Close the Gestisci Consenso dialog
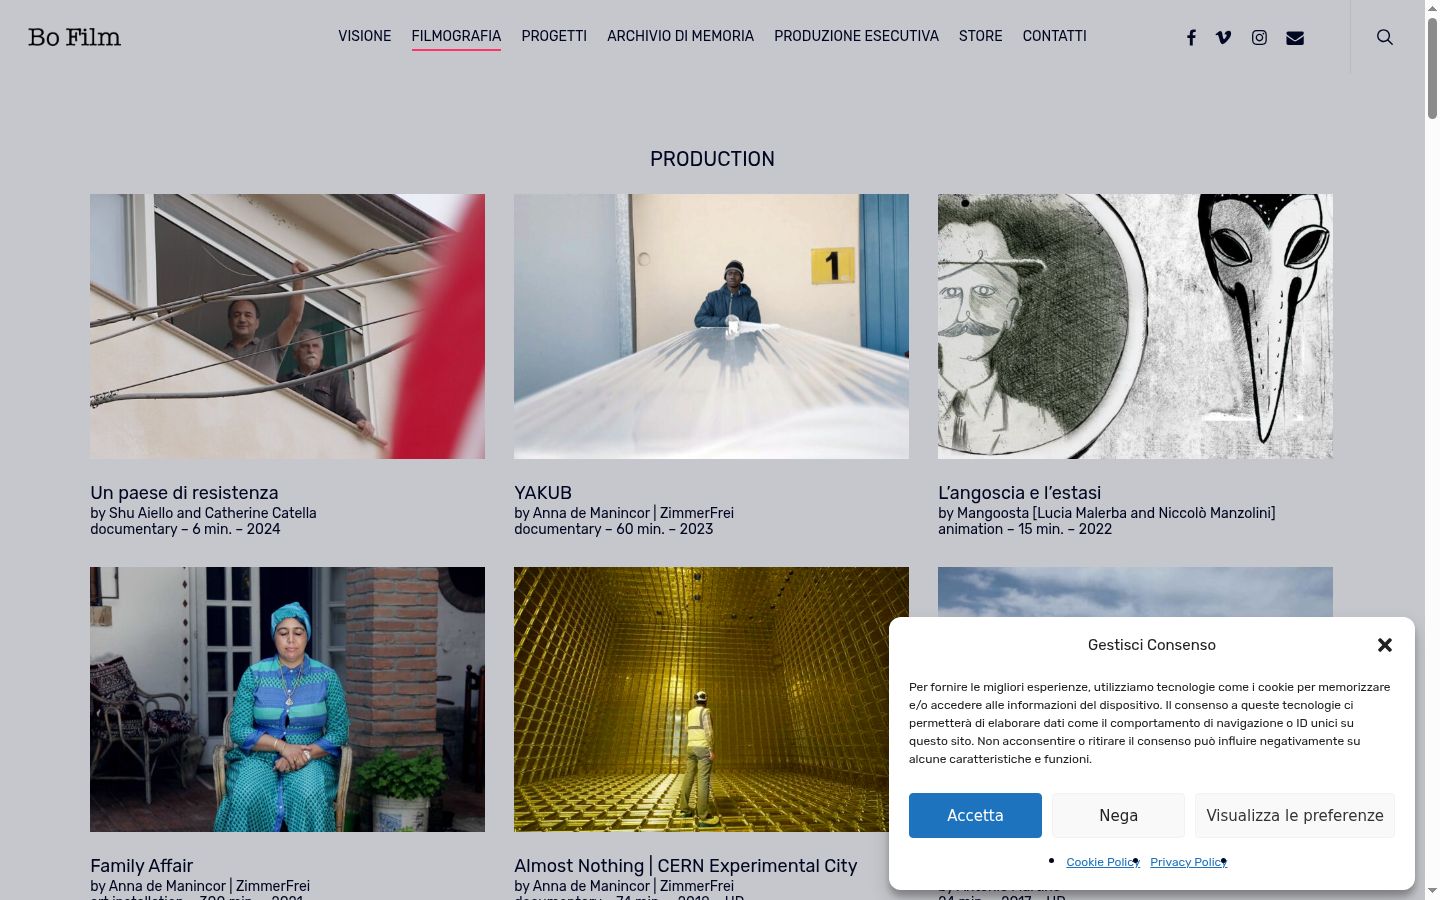The width and height of the screenshot is (1440, 900). click(x=1385, y=645)
